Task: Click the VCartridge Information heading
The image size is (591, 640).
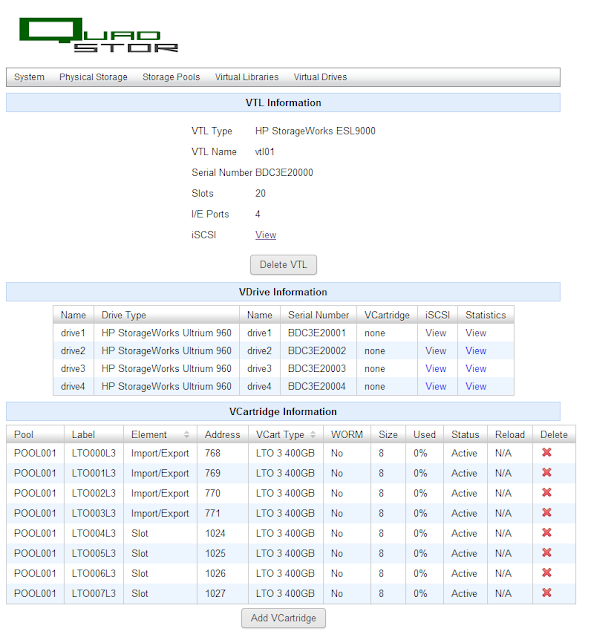Action: click(x=283, y=412)
